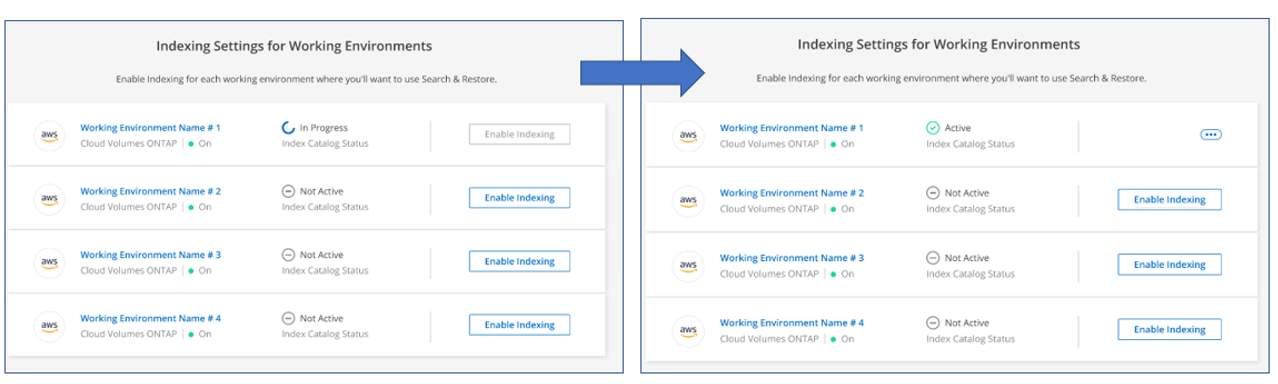Screen dimensions: 1278x384
Task: Enable Indexing for Environment #4 in right panel
Action: click(x=1169, y=330)
